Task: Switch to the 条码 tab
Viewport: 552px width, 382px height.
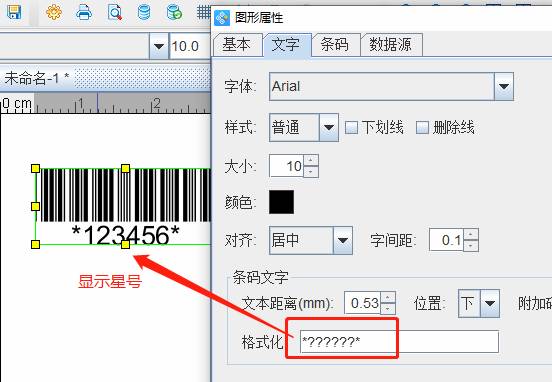Action: (335, 45)
